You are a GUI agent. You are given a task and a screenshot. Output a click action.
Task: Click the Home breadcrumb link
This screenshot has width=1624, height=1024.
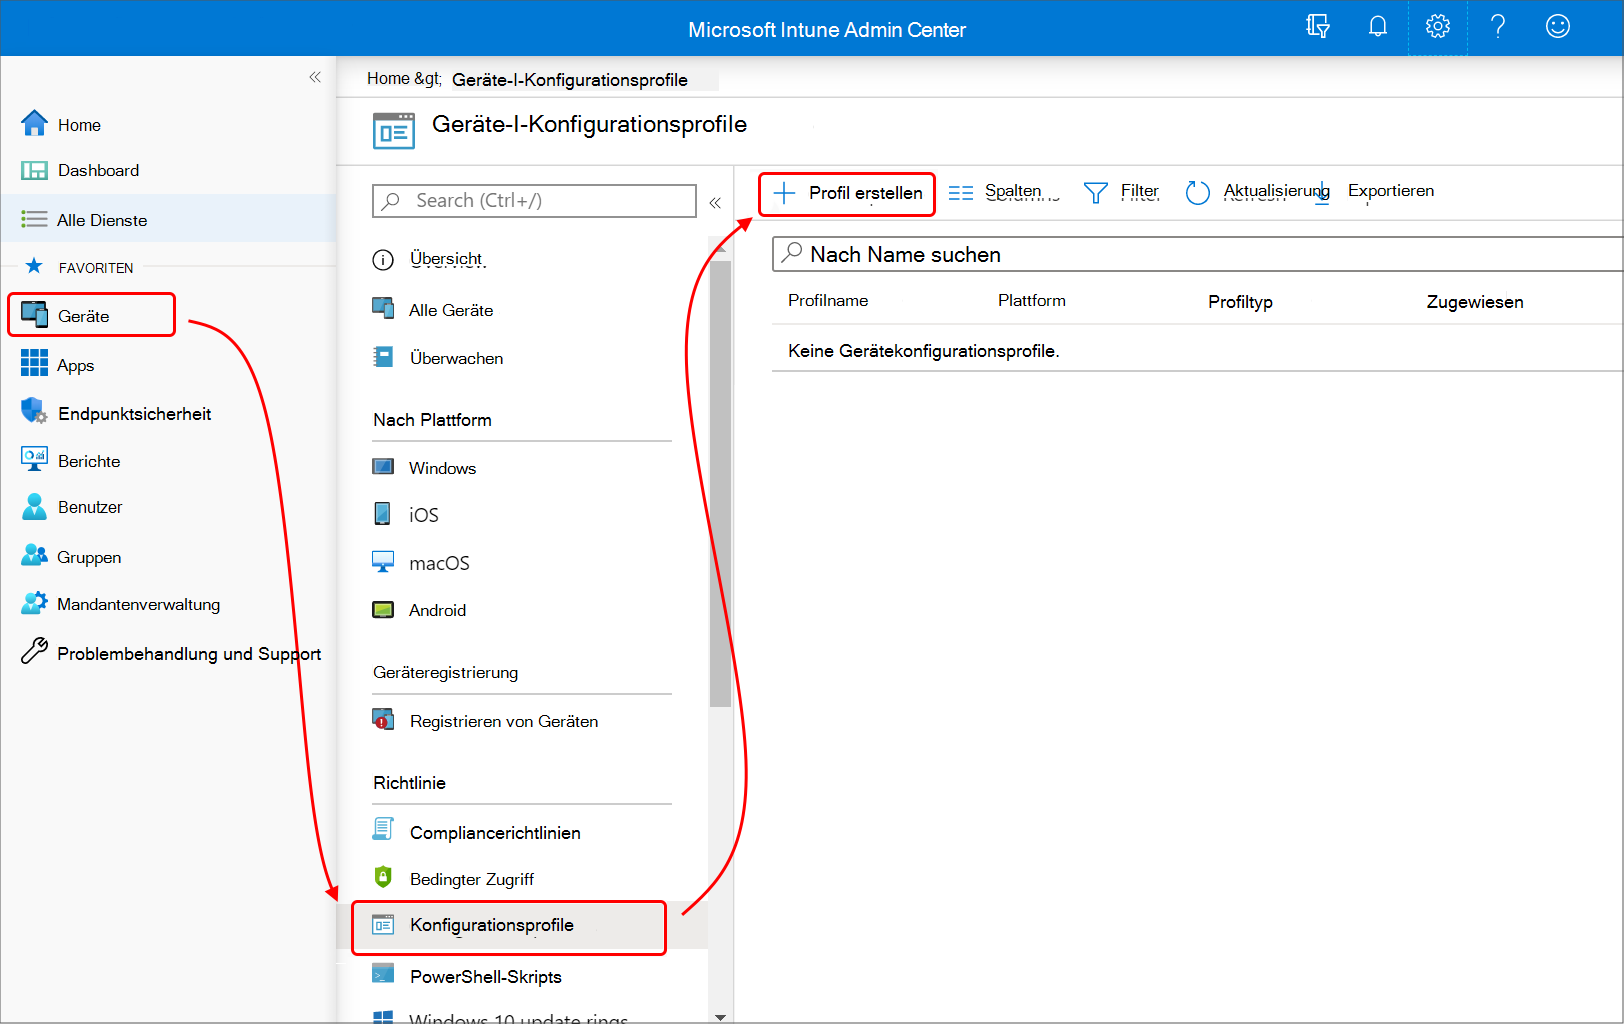pyautogui.click(x=388, y=78)
